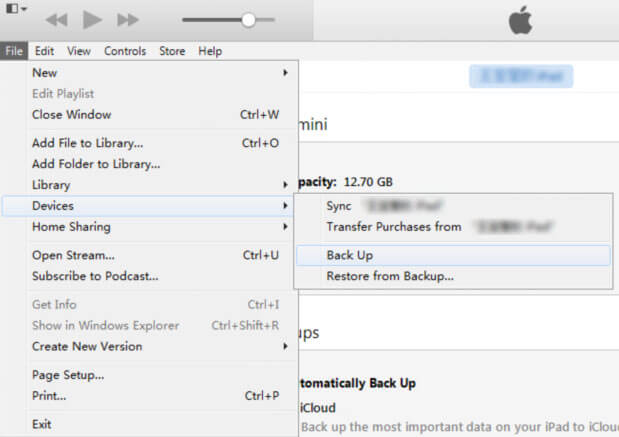Click the Automatically Back Up heading
The height and width of the screenshot is (437, 619).
point(357,383)
